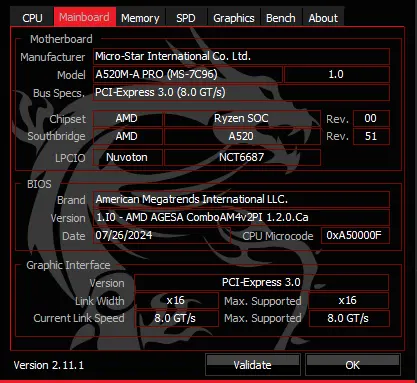
Task: Click the Manufacturer label
Action: (x=53, y=57)
